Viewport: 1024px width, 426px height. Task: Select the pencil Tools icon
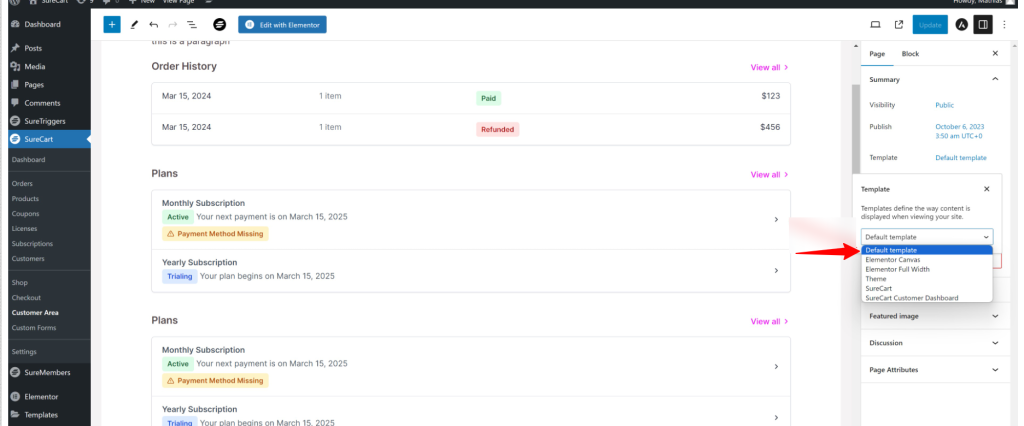tap(134, 24)
